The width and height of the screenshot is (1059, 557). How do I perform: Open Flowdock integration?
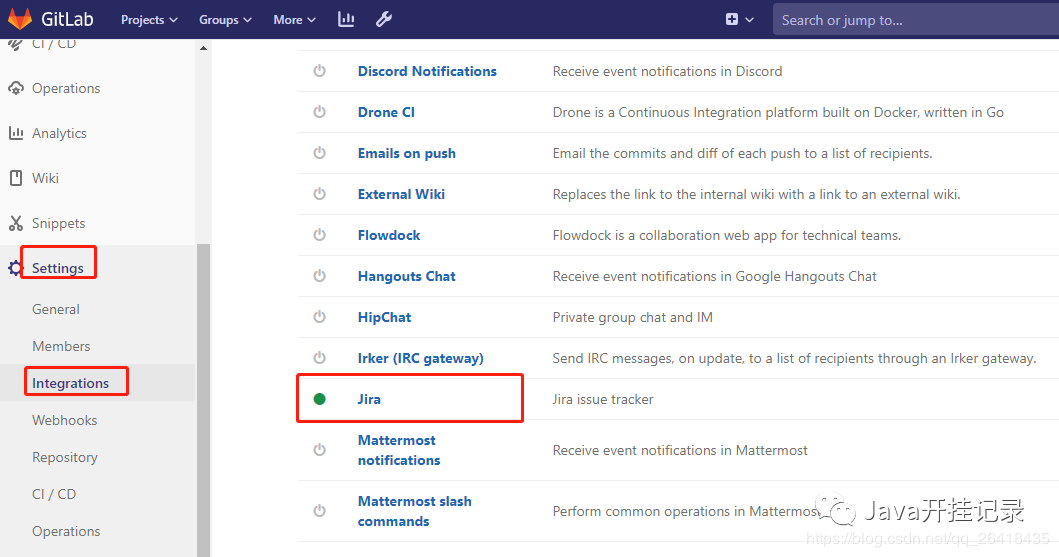coord(389,235)
